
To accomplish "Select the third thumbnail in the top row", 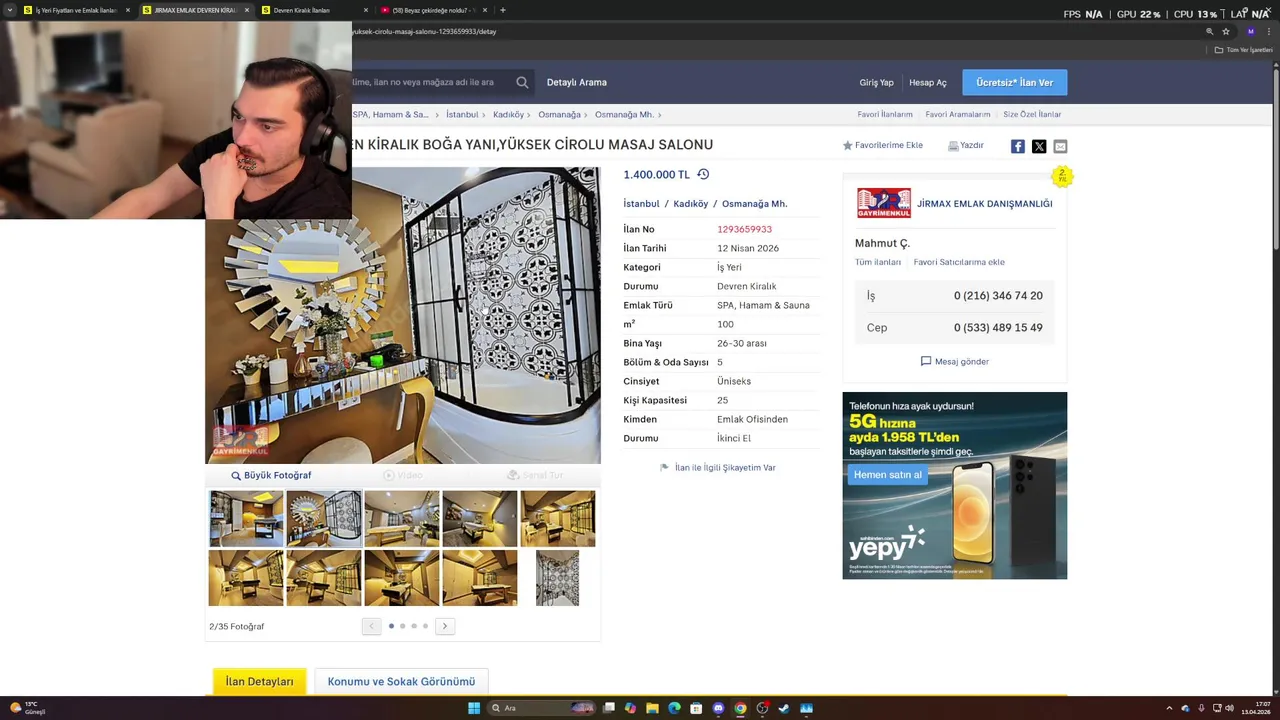I will click(x=402, y=518).
